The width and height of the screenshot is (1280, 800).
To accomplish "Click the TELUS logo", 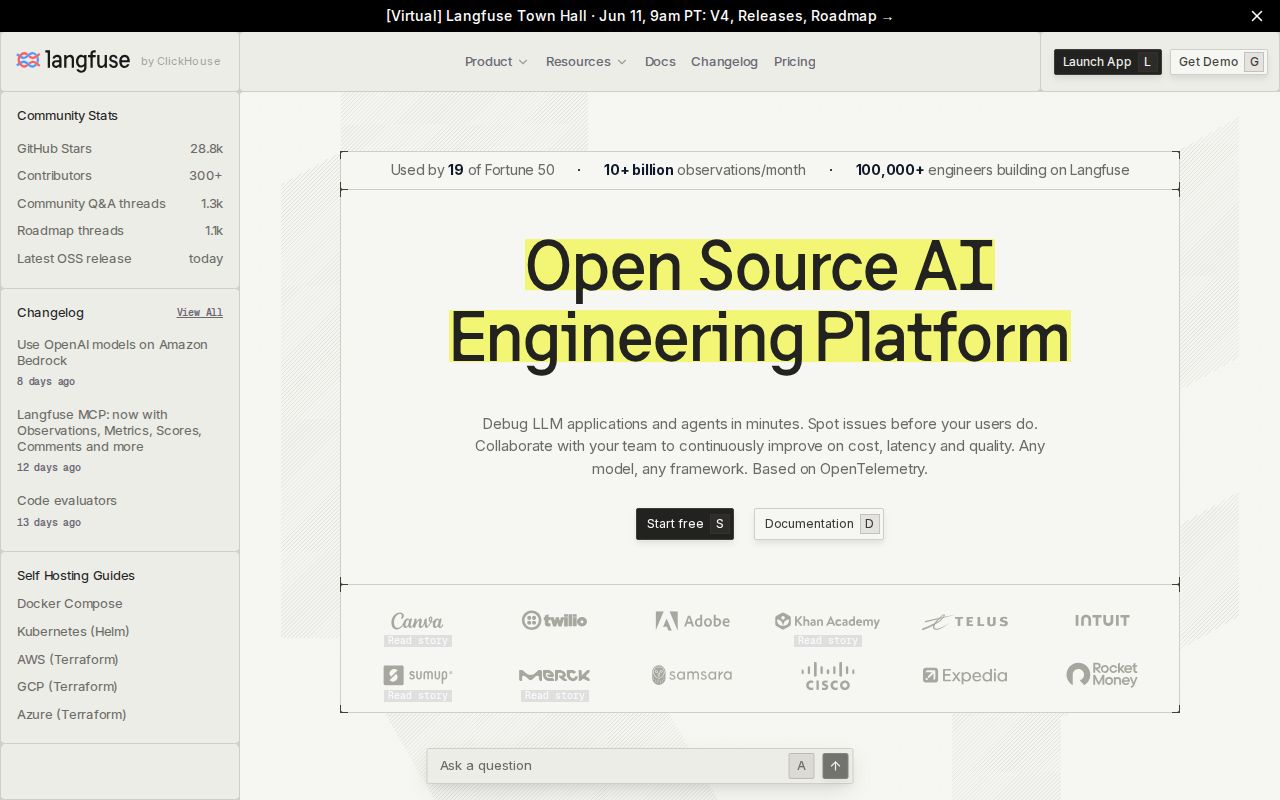I will coord(965,621).
